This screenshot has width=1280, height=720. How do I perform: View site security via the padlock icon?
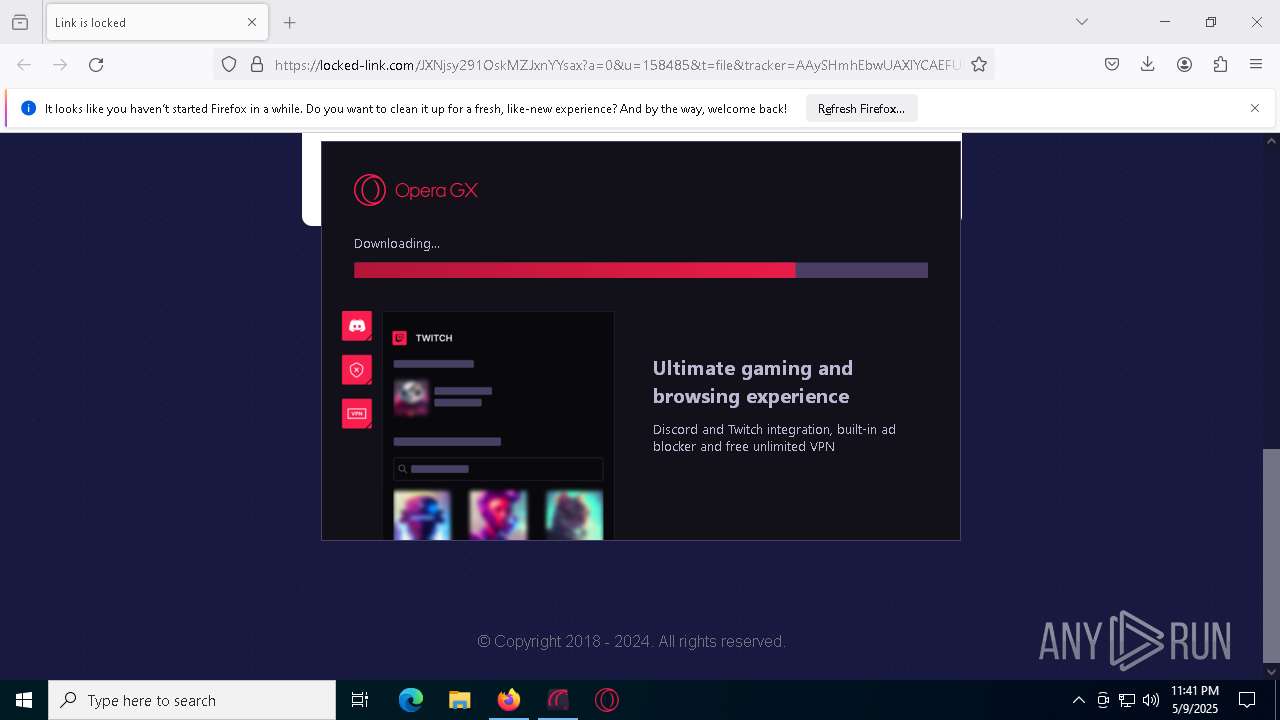(x=257, y=65)
